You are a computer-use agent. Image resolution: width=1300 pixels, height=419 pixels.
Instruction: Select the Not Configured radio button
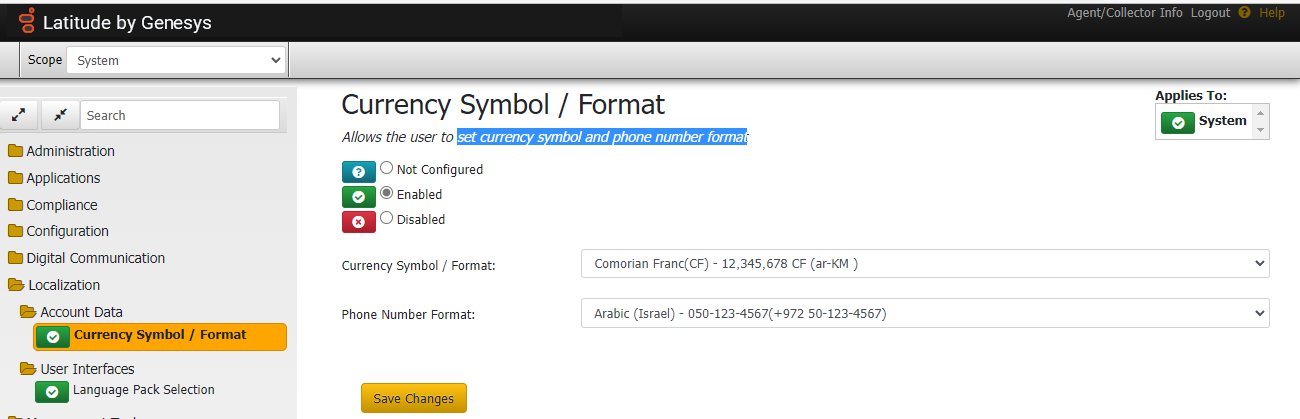387,169
